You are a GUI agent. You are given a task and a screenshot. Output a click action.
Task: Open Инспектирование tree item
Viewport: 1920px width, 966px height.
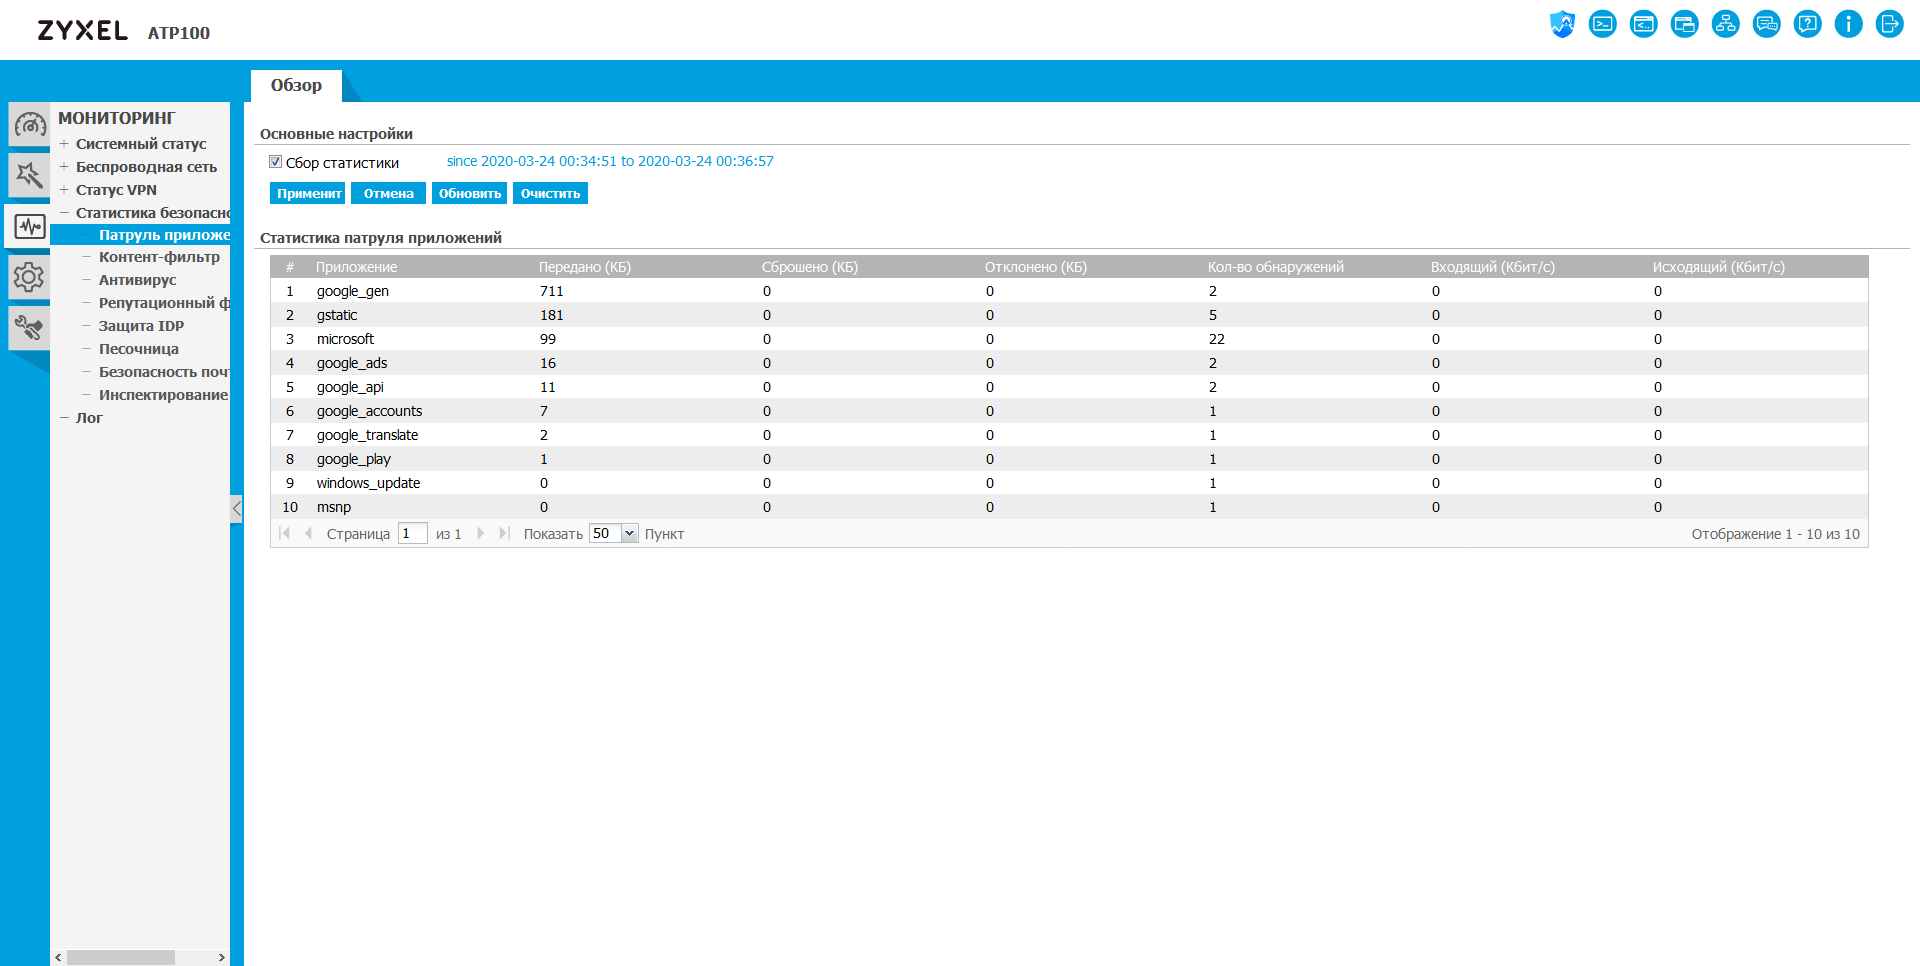[x=164, y=395]
